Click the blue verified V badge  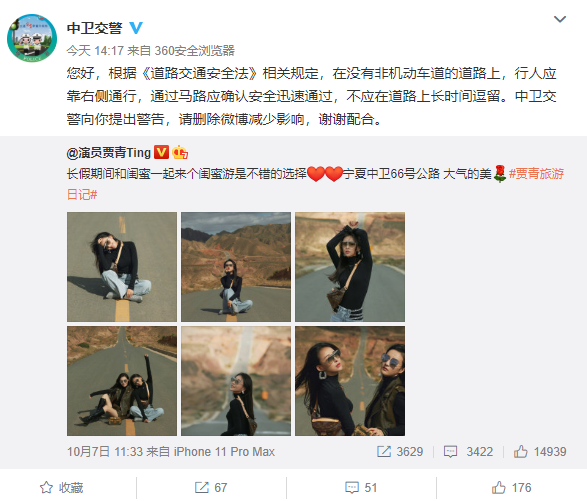coord(136,28)
